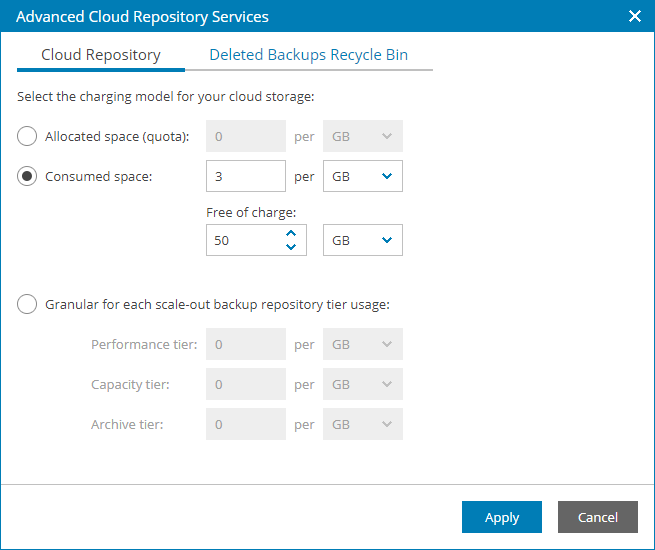This screenshot has height=550, width=655.
Task: Open Archive tier unit dropdown
Action: click(x=363, y=424)
